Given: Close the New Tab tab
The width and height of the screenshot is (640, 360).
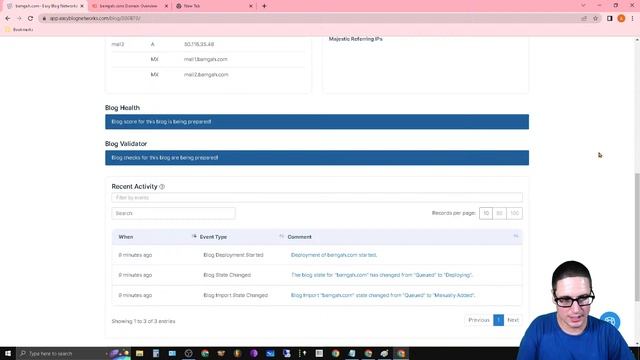Looking at the screenshot, I should tap(251, 6).
